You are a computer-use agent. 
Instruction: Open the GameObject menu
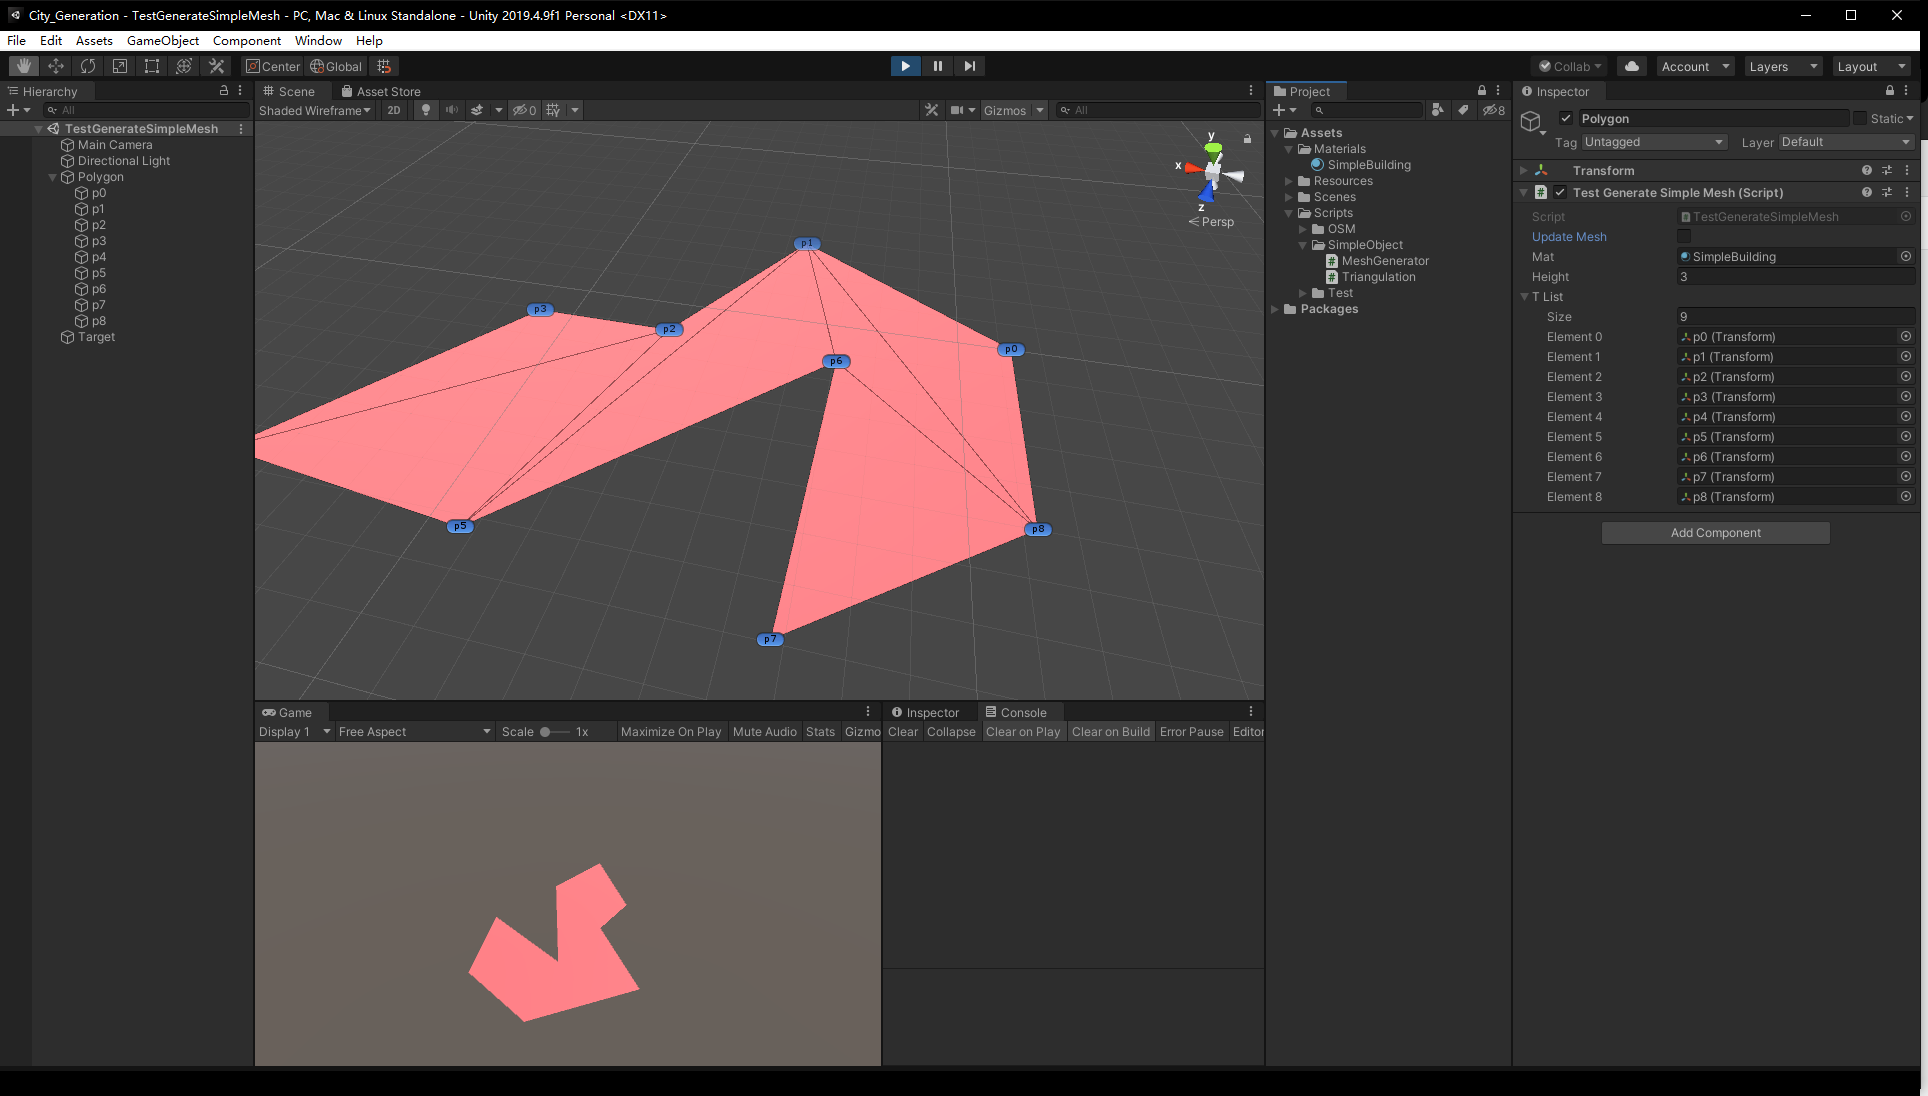[162, 41]
